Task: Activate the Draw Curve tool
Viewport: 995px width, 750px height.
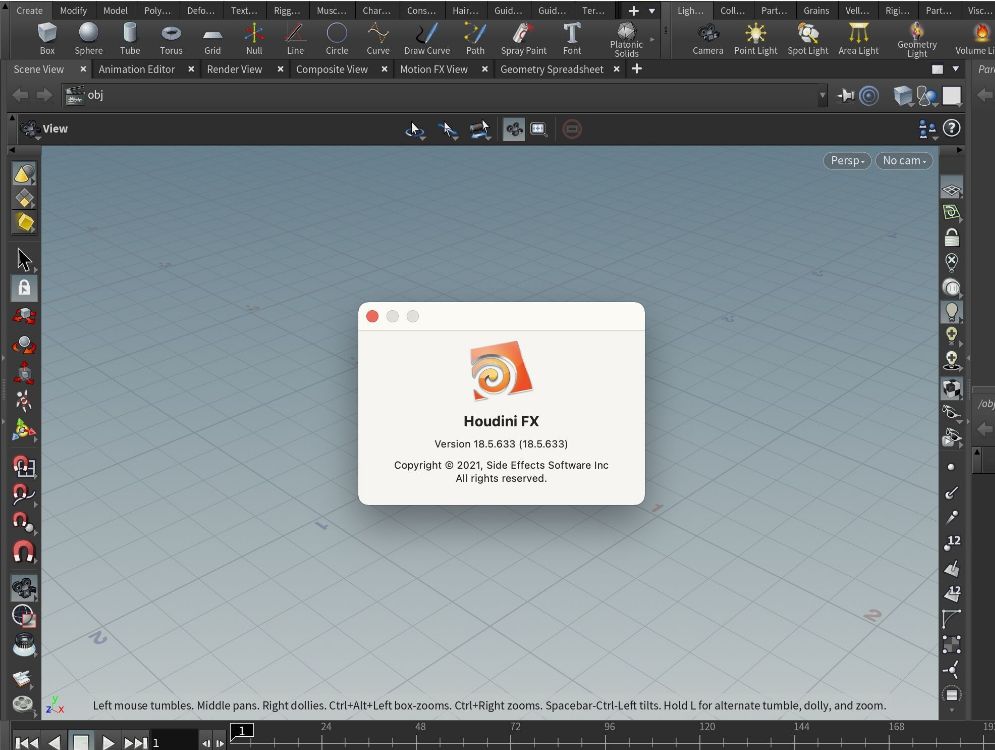Action: (427, 38)
